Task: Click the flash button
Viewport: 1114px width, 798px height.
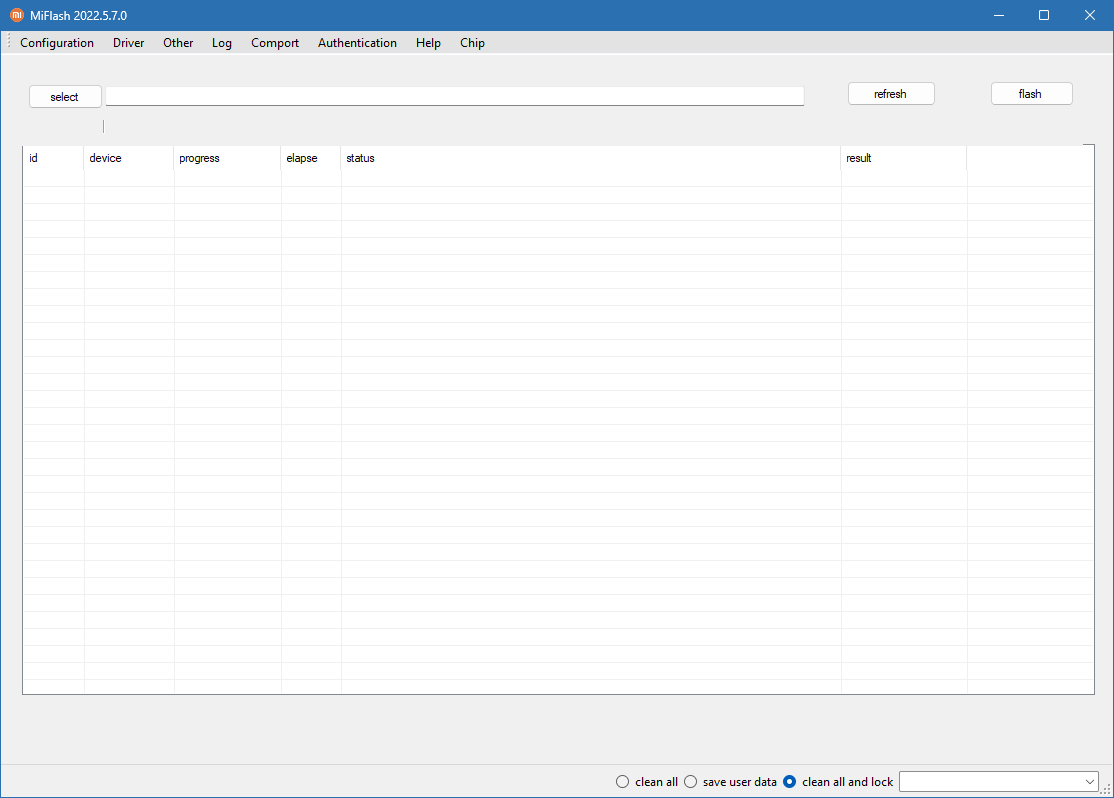Action: tap(1032, 94)
